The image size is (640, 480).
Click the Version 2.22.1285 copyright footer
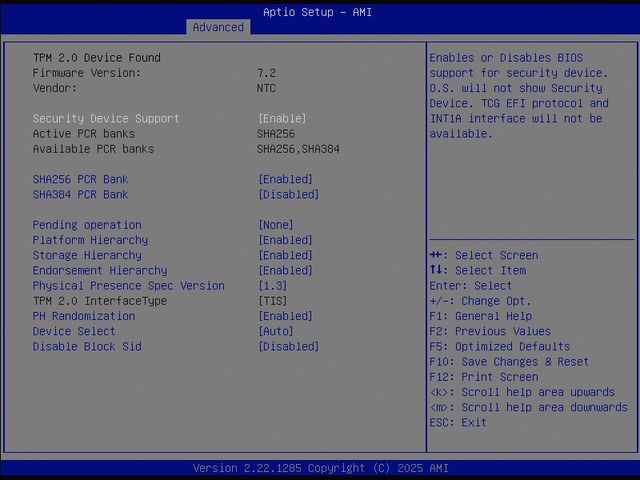[x=320, y=468]
